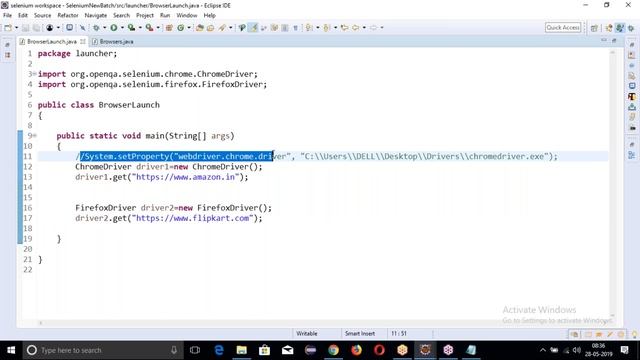The image size is (640, 360).
Task: Click the Save All toolbar icon
Action: tap(36, 28)
